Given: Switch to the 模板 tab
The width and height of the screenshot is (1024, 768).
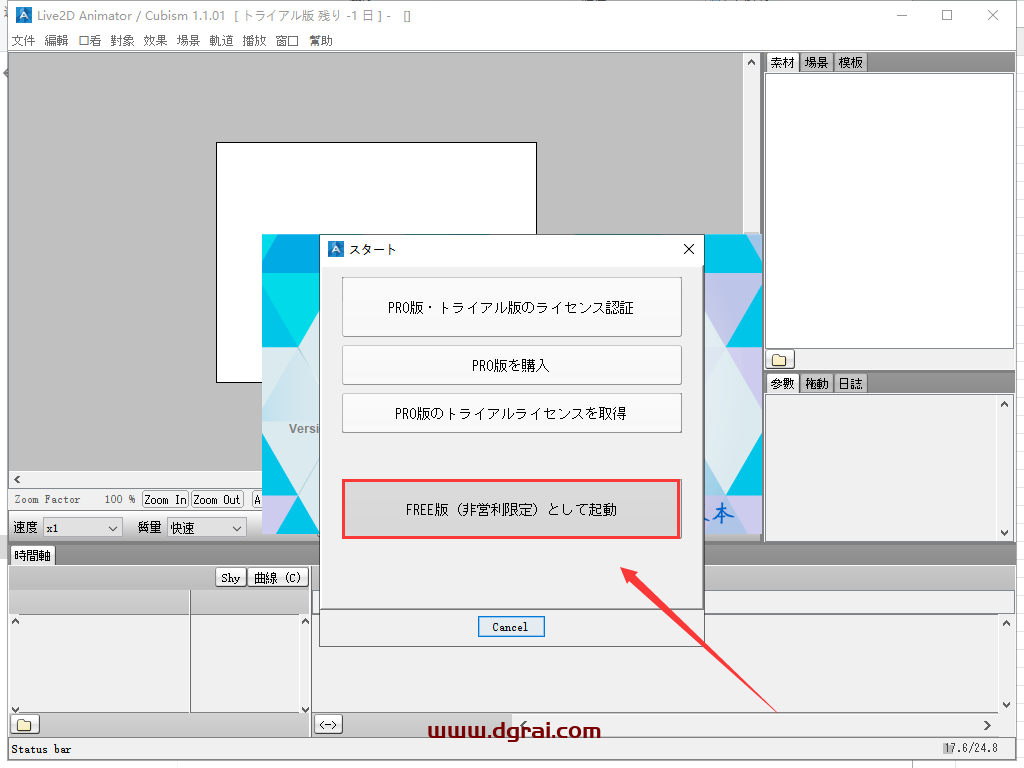Looking at the screenshot, I should (850, 63).
